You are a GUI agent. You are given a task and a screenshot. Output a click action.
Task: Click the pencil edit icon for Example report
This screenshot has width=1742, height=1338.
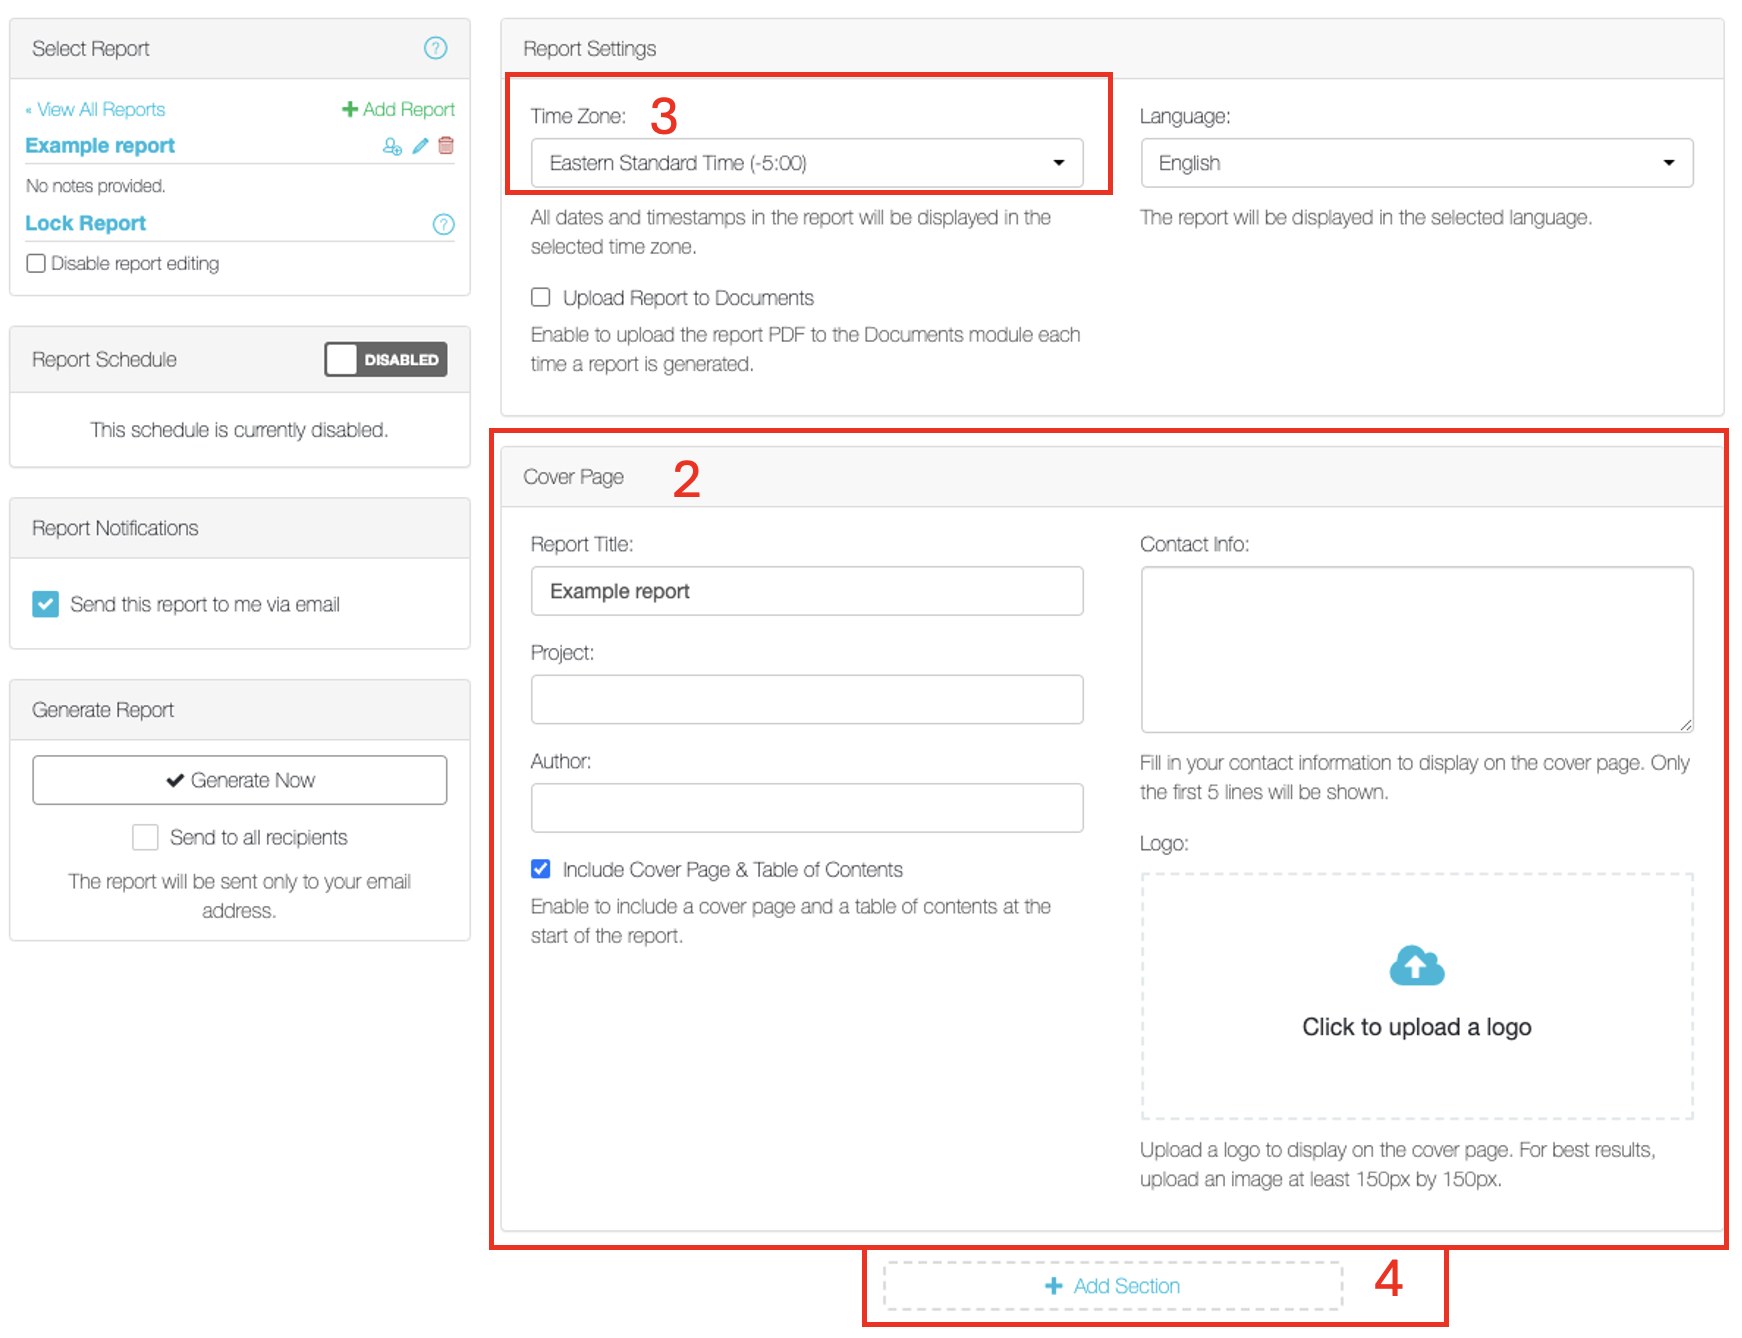420,146
